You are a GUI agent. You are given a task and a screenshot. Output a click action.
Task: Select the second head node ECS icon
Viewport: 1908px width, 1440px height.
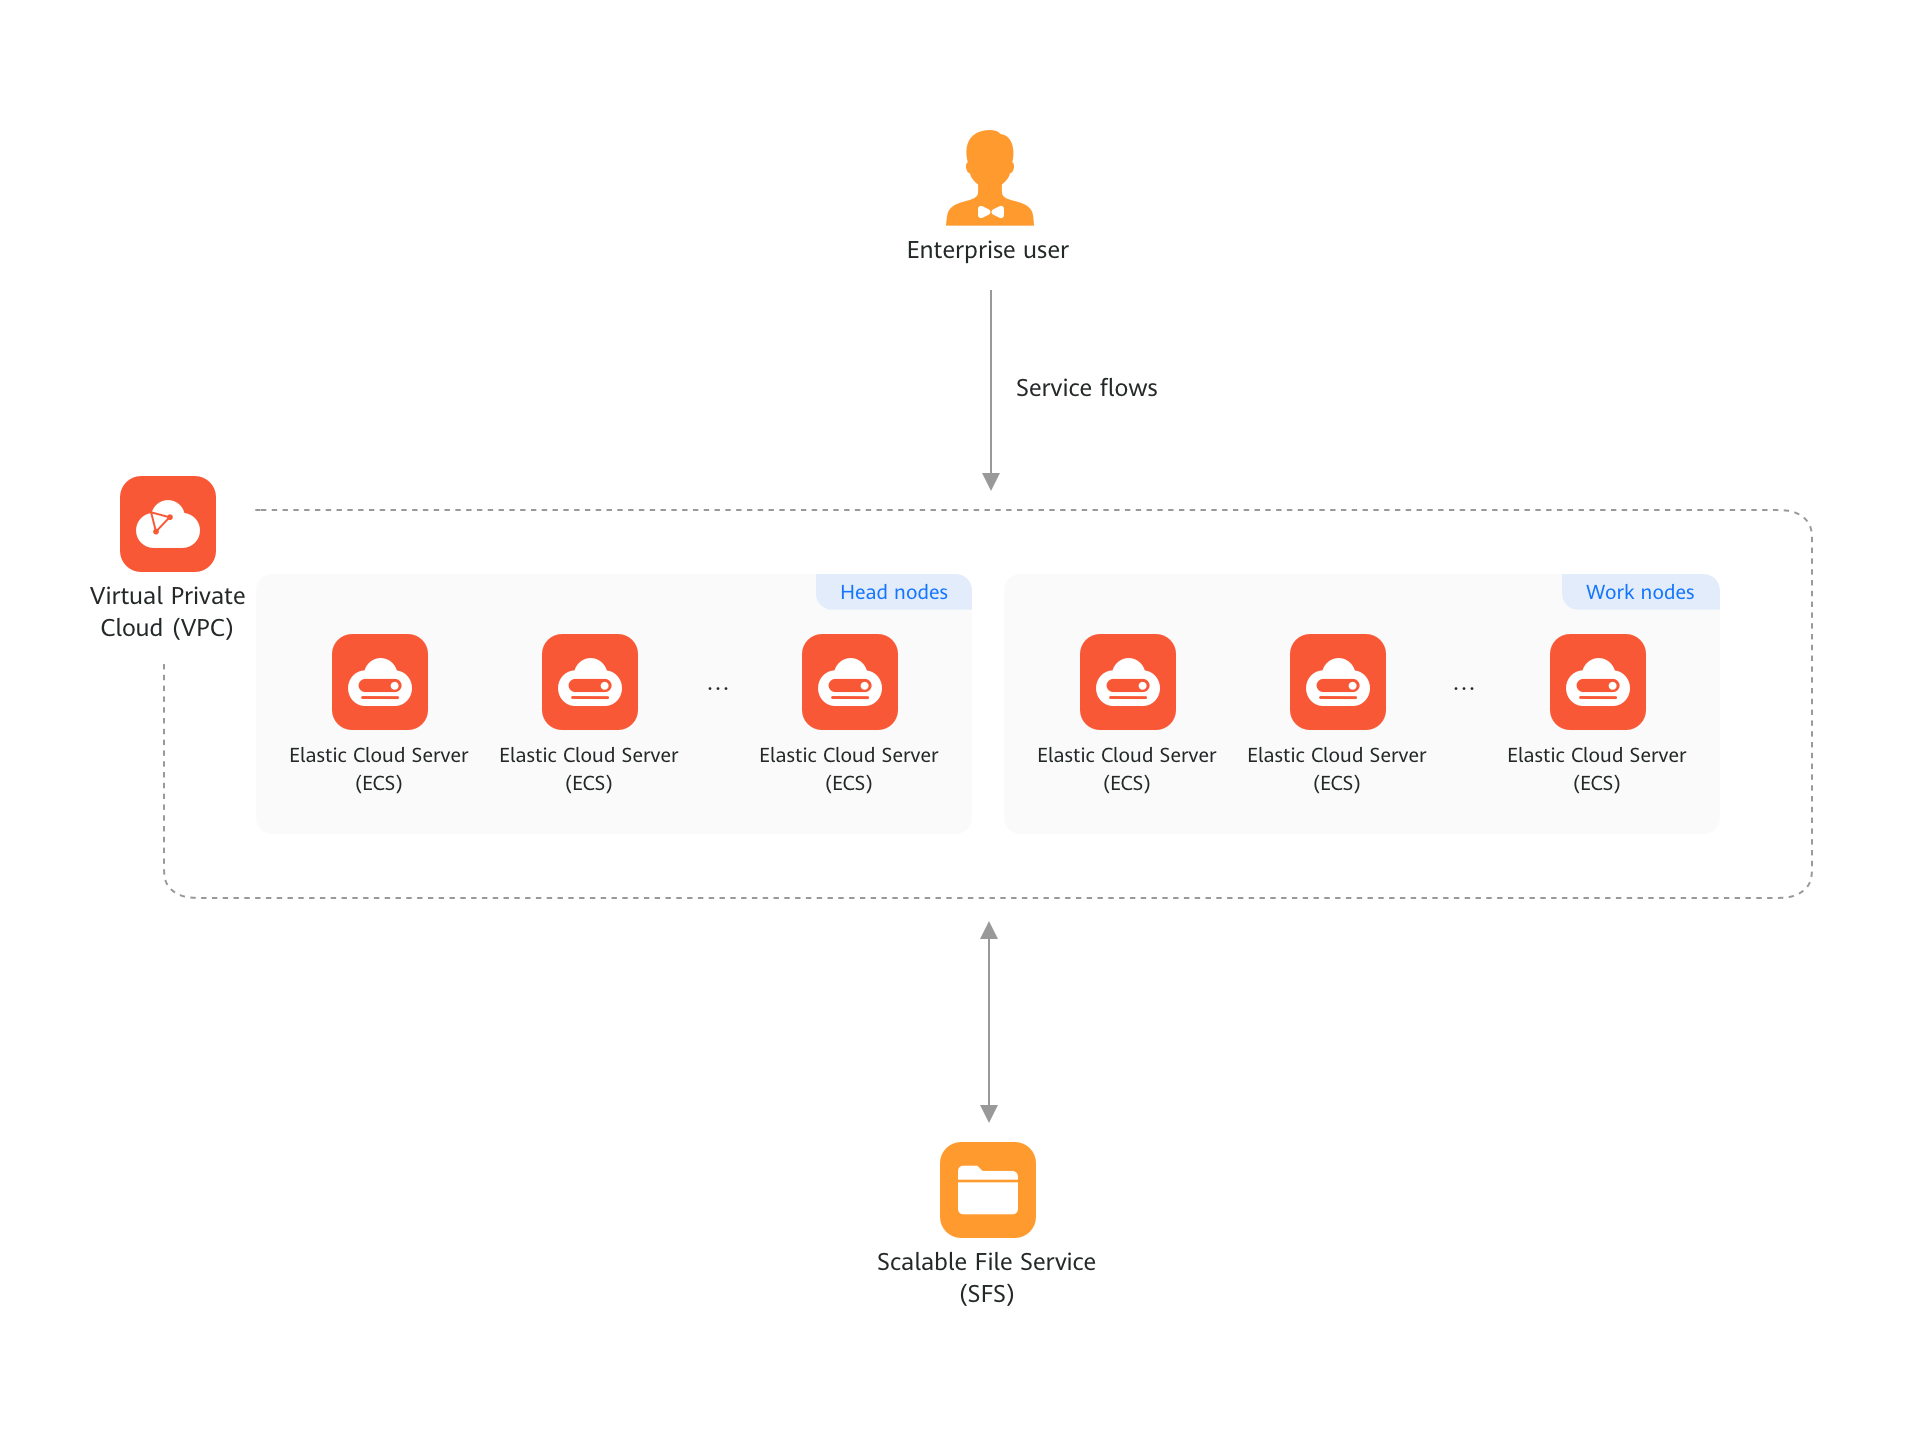(x=589, y=682)
